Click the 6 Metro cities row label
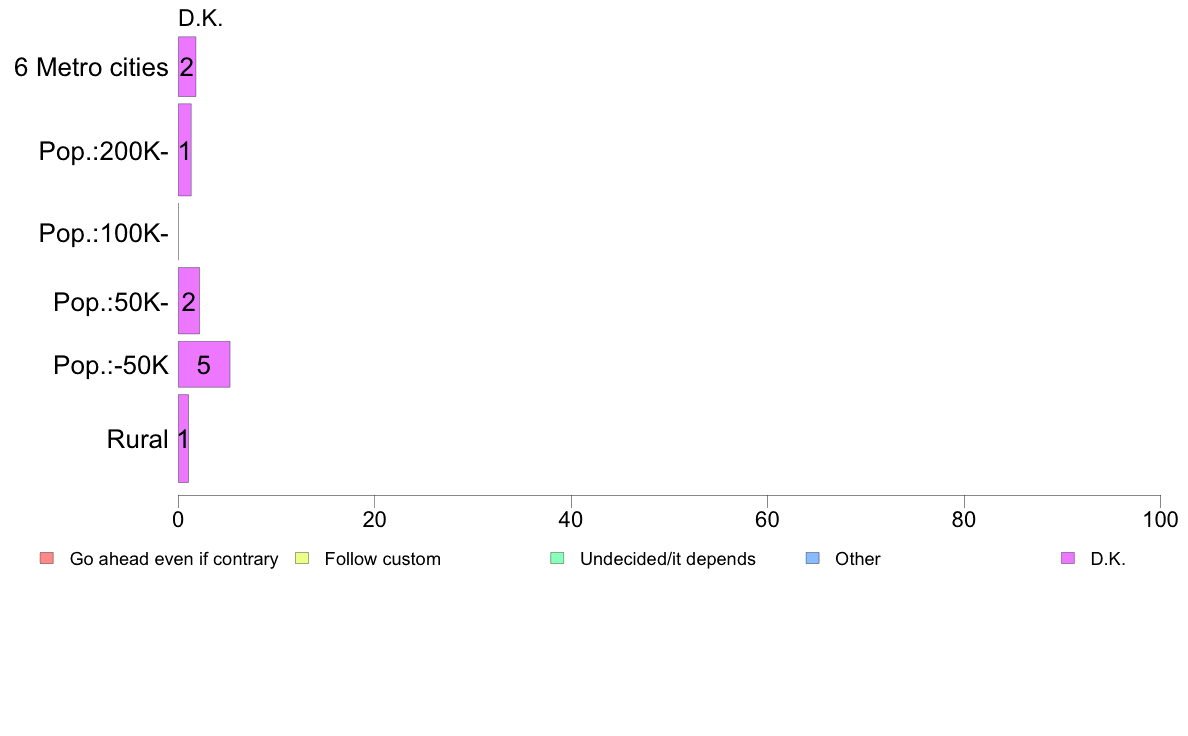 (x=91, y=67)
